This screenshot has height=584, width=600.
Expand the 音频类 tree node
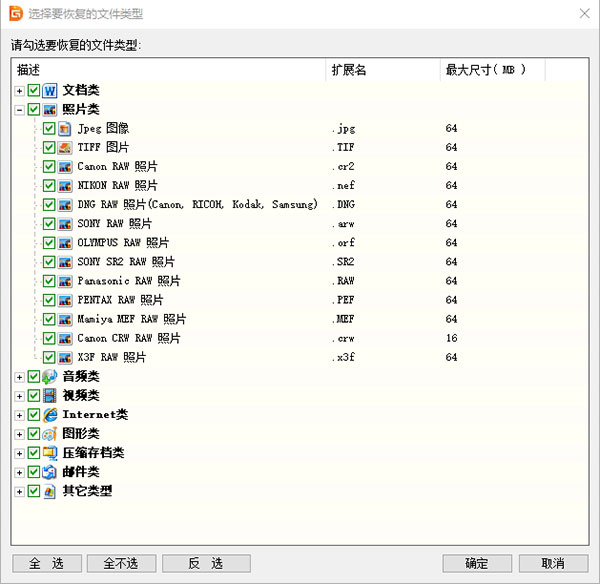[19, 377]
